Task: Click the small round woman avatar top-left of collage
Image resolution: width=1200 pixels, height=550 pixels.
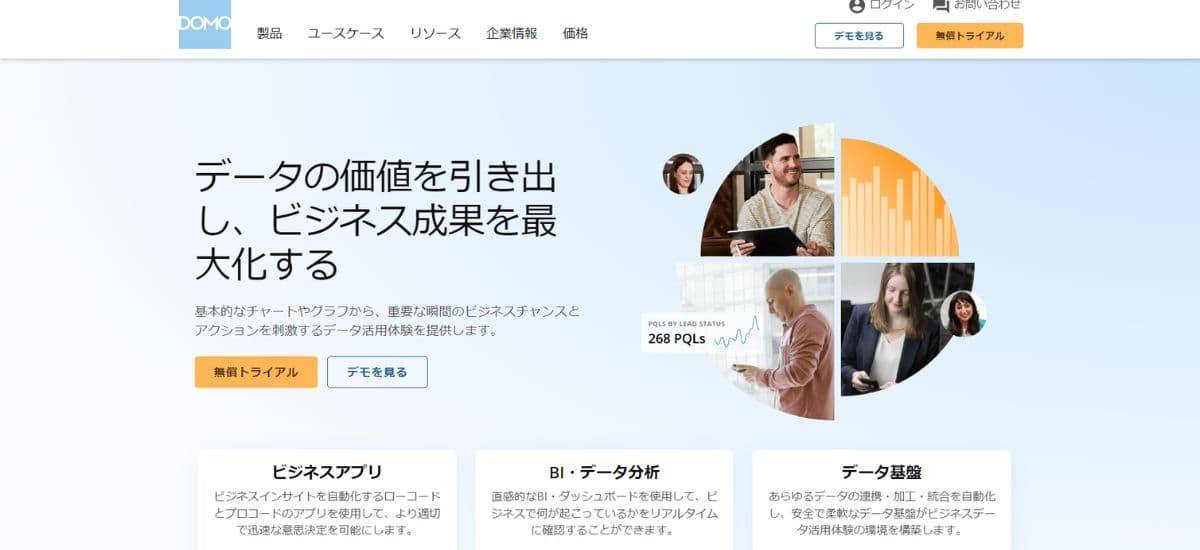Action: tap(683, 174)
